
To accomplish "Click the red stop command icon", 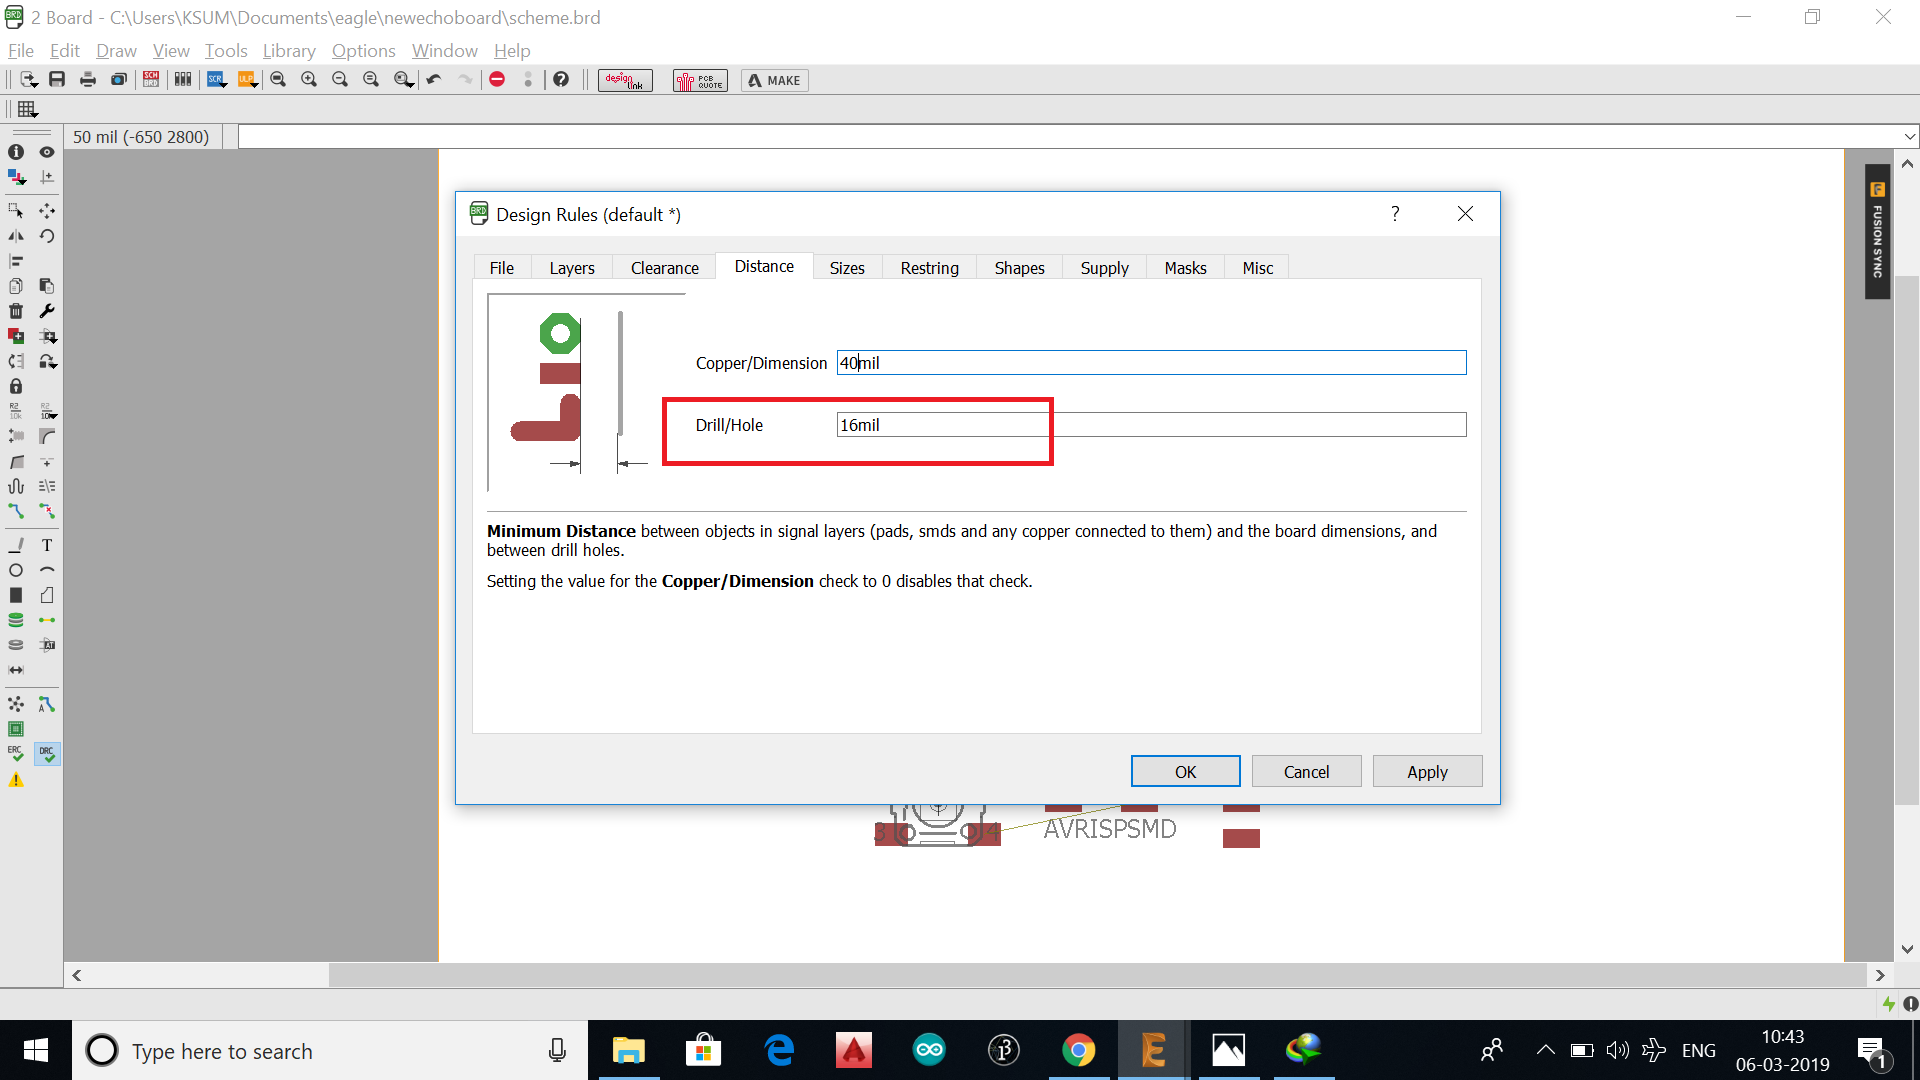I will coord(497,80).
